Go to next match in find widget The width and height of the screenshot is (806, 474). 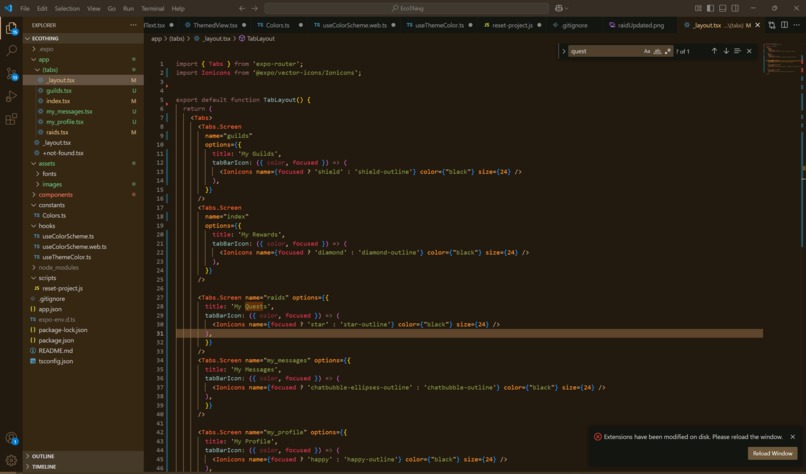[726, 51]
